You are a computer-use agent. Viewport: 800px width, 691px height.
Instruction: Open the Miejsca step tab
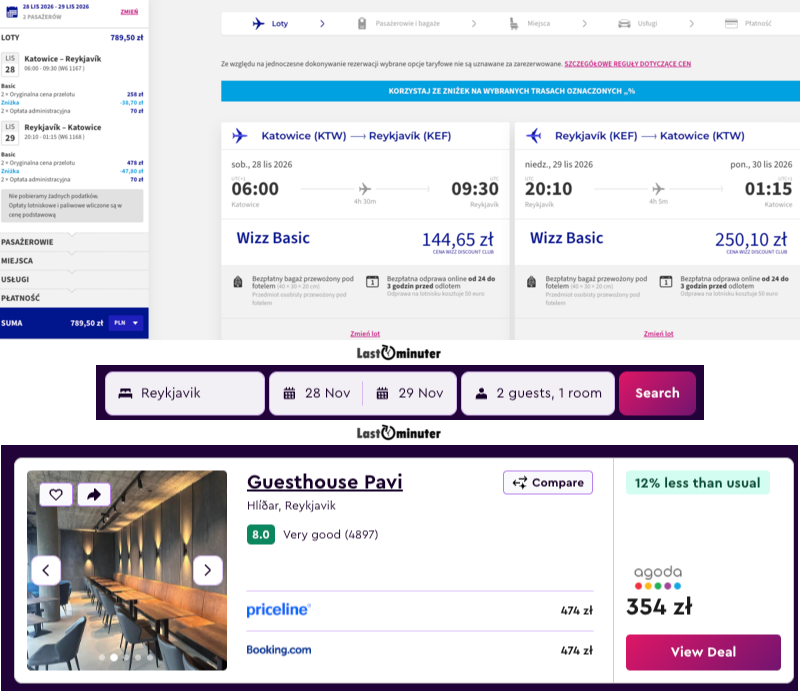click(538, 23)
